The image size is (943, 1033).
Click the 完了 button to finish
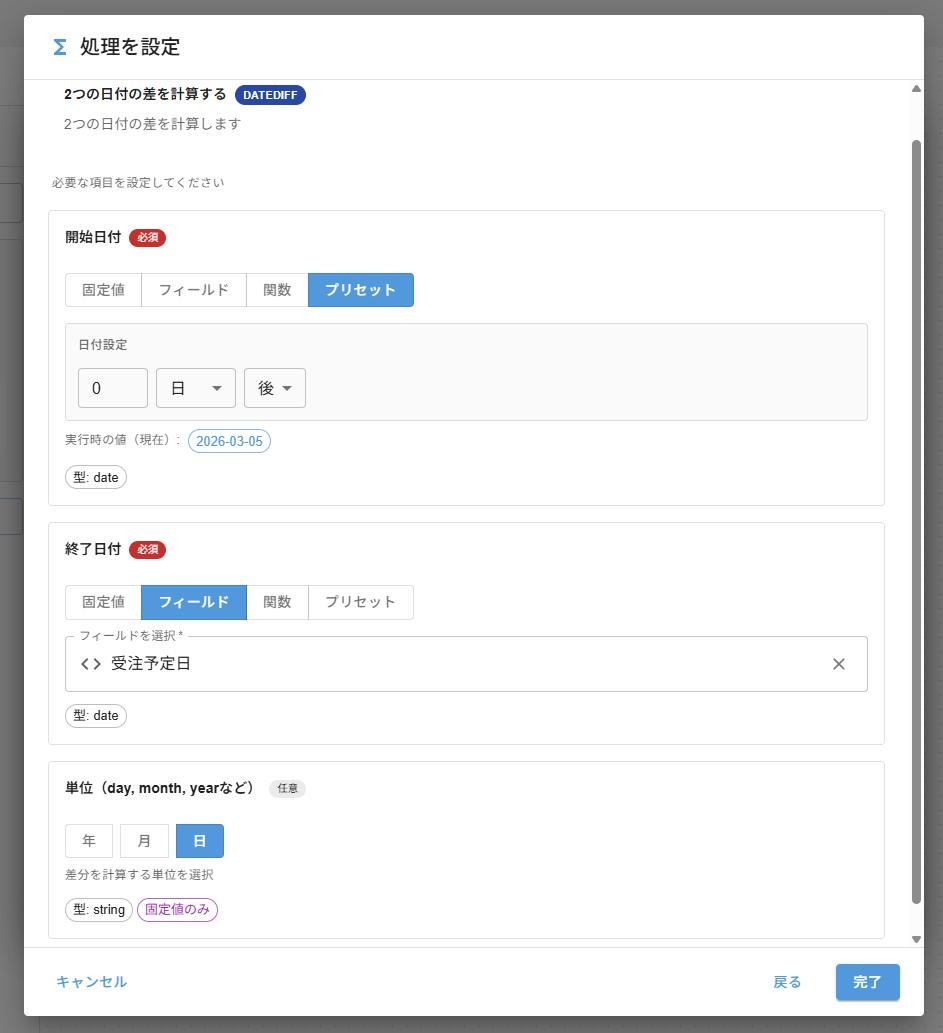click(866, 981)
